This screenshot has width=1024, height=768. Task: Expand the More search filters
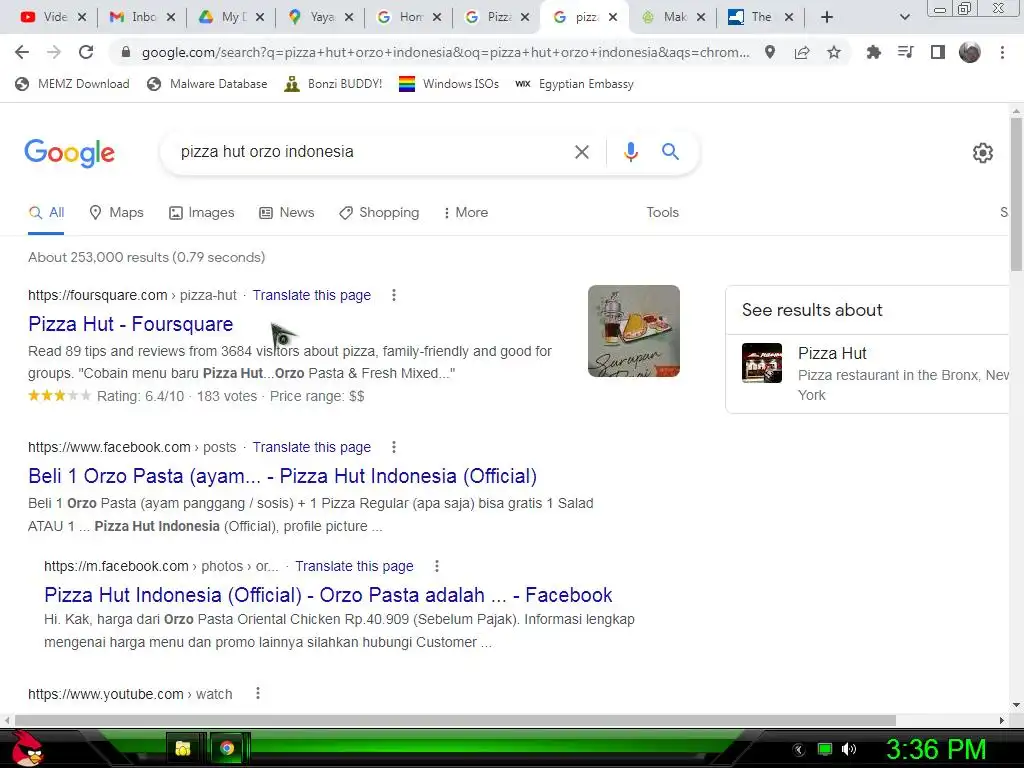point(465,213)
